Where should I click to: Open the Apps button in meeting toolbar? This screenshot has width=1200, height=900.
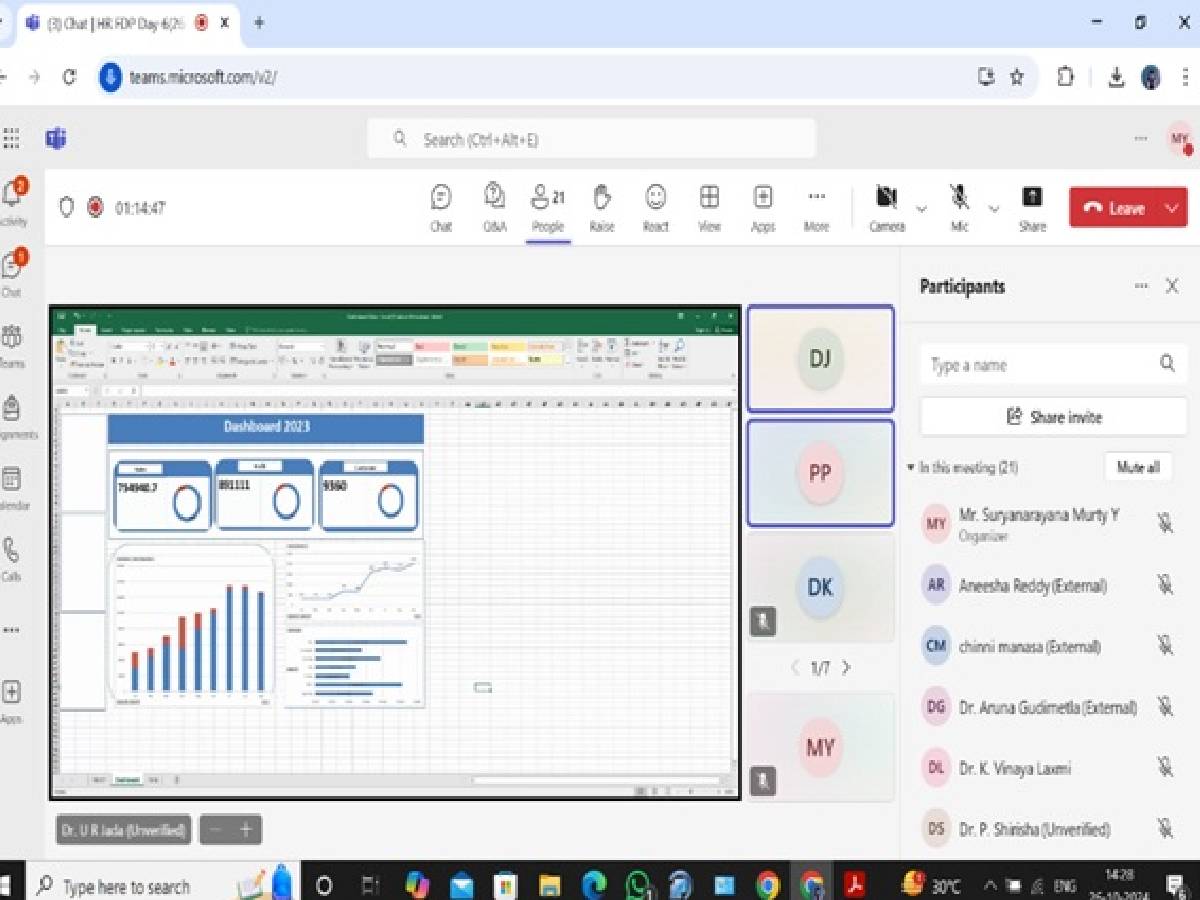pyautogui.click(x=763, y=207)
